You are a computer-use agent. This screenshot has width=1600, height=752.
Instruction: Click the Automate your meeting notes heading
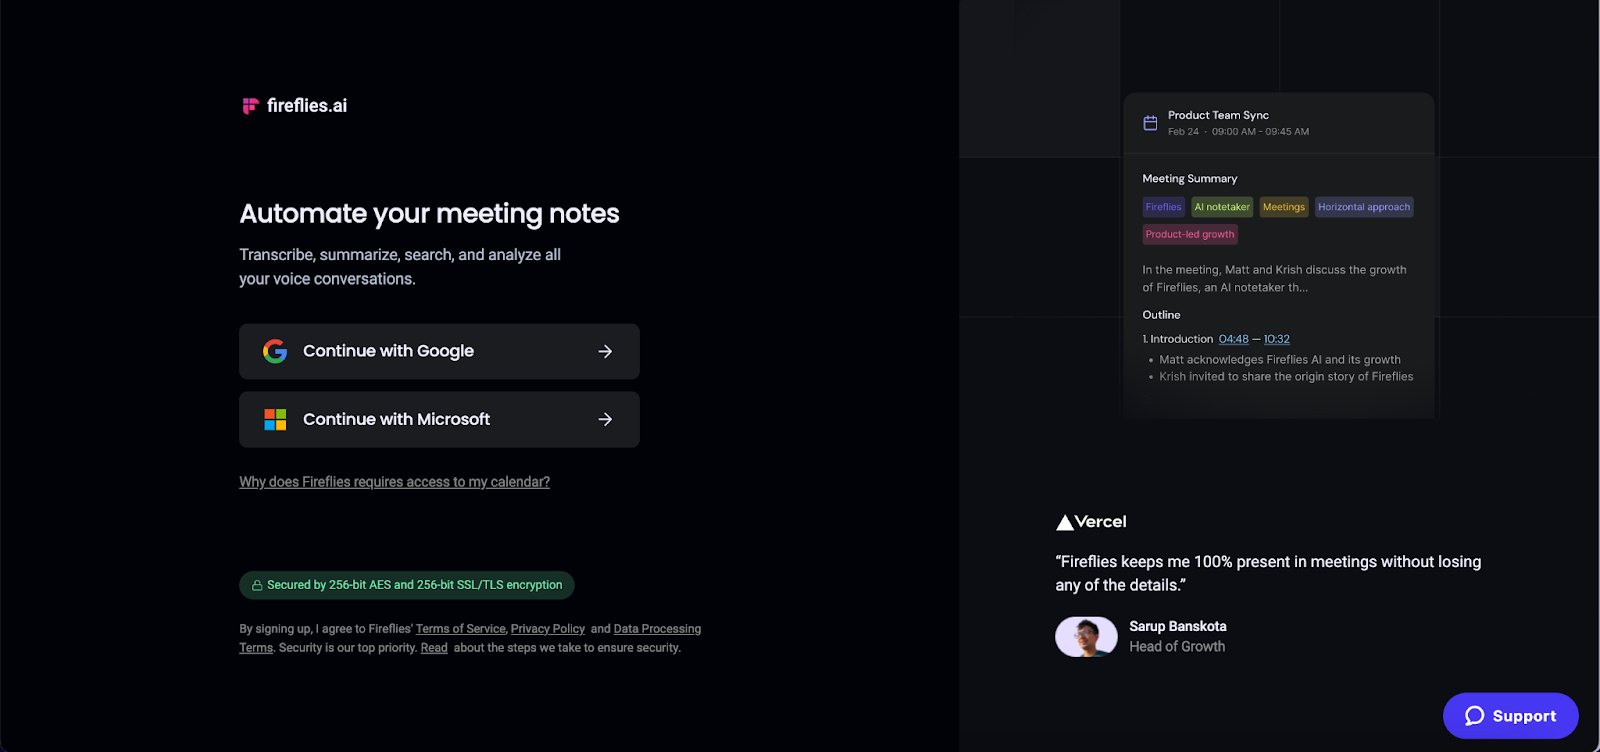click(x=429, y=213)
